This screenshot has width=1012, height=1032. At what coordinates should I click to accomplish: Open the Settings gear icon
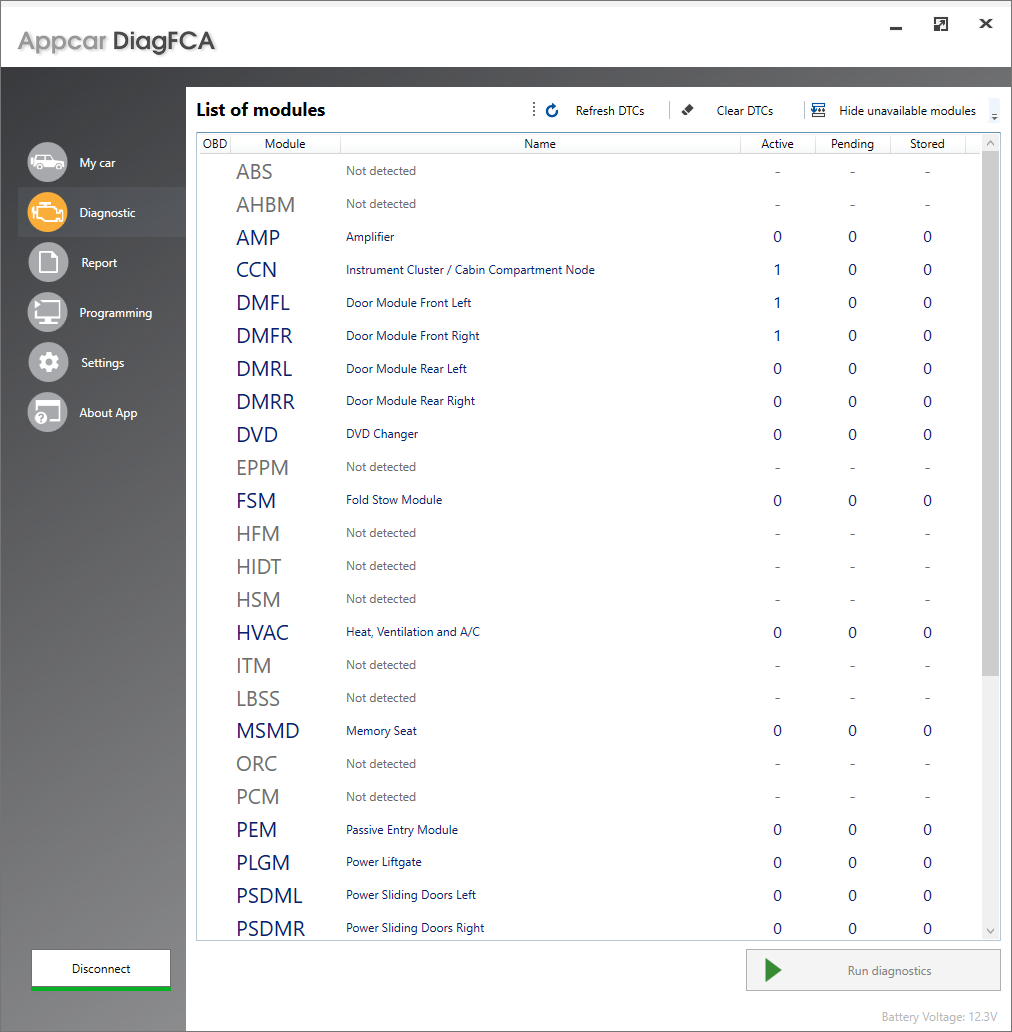[47, 362]
